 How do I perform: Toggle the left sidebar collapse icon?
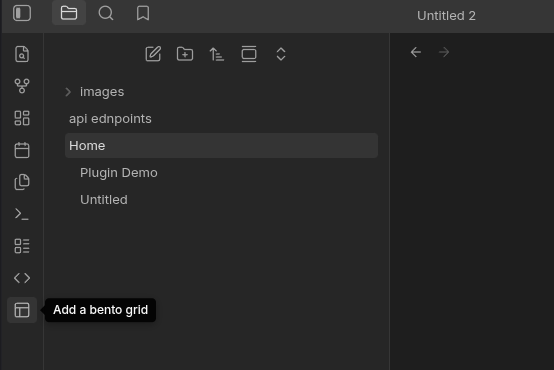[22, 13]
